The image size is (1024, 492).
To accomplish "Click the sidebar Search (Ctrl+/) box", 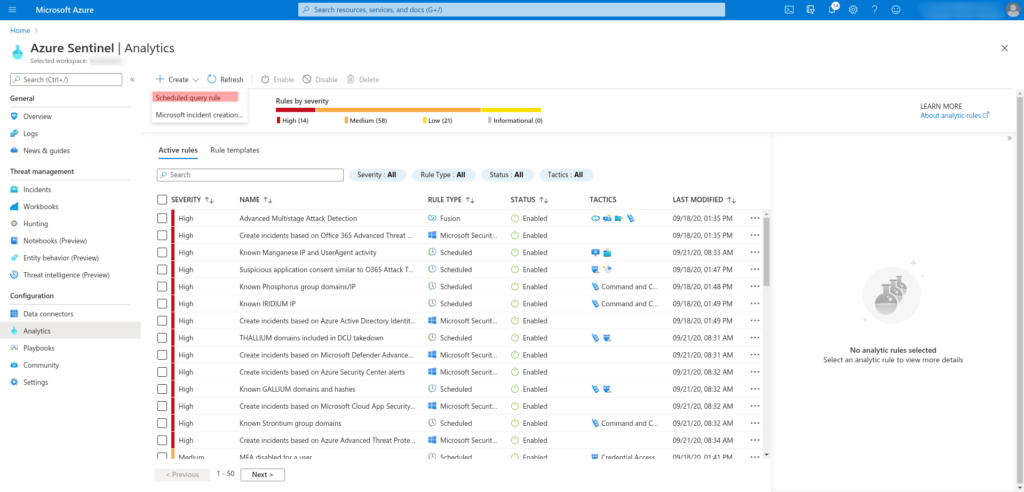I will coord(66,80).
